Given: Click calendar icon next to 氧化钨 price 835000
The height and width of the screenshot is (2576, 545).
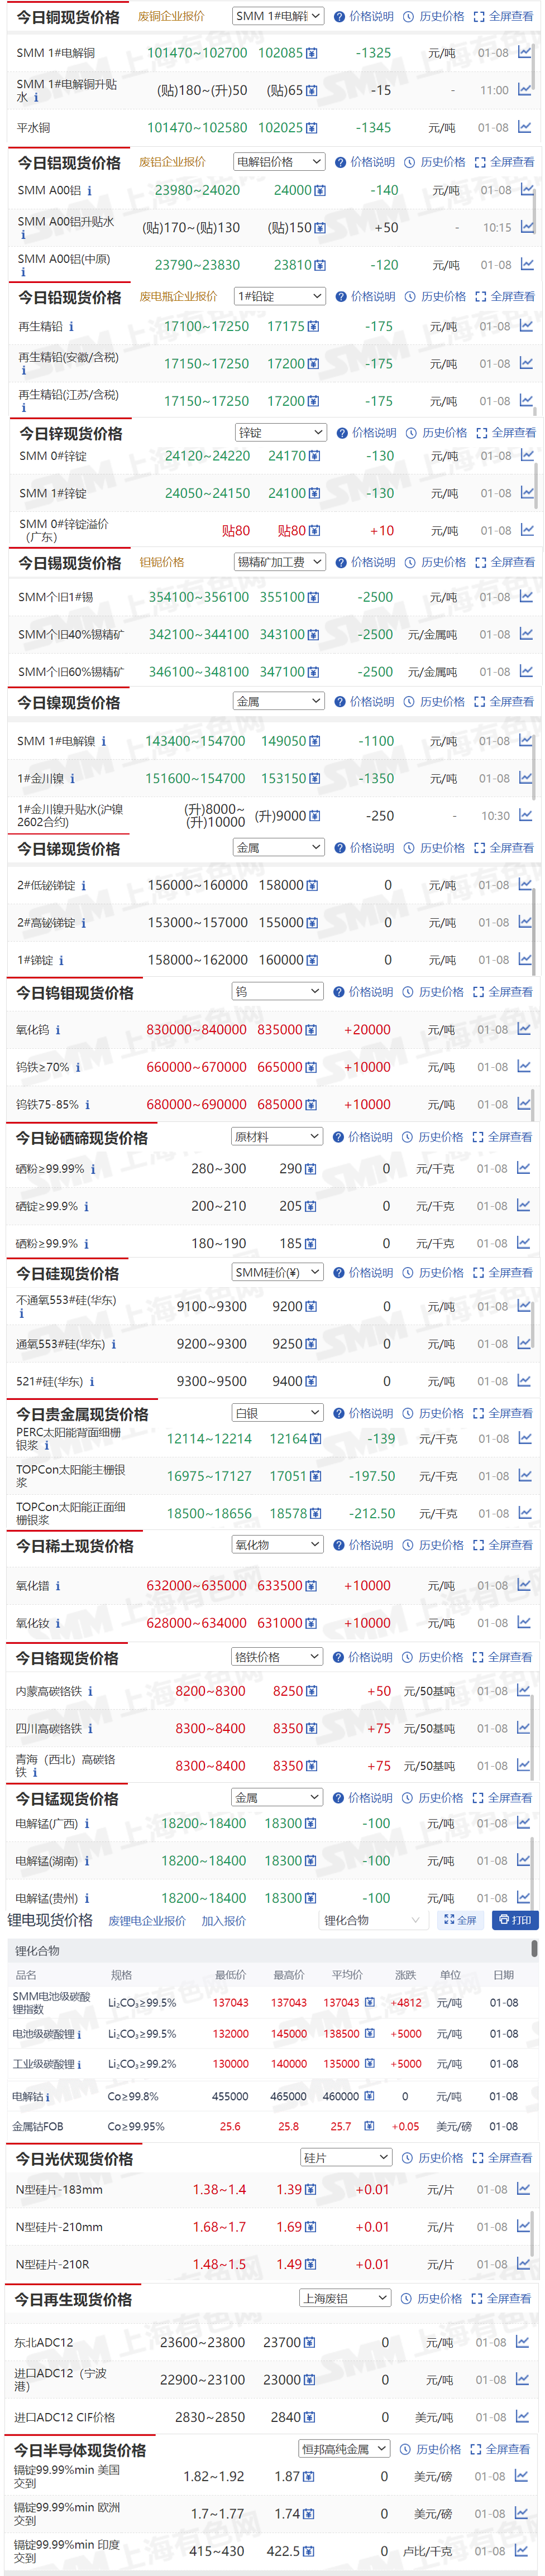Looking at the screenshot, I should [x=310, y=1030].
